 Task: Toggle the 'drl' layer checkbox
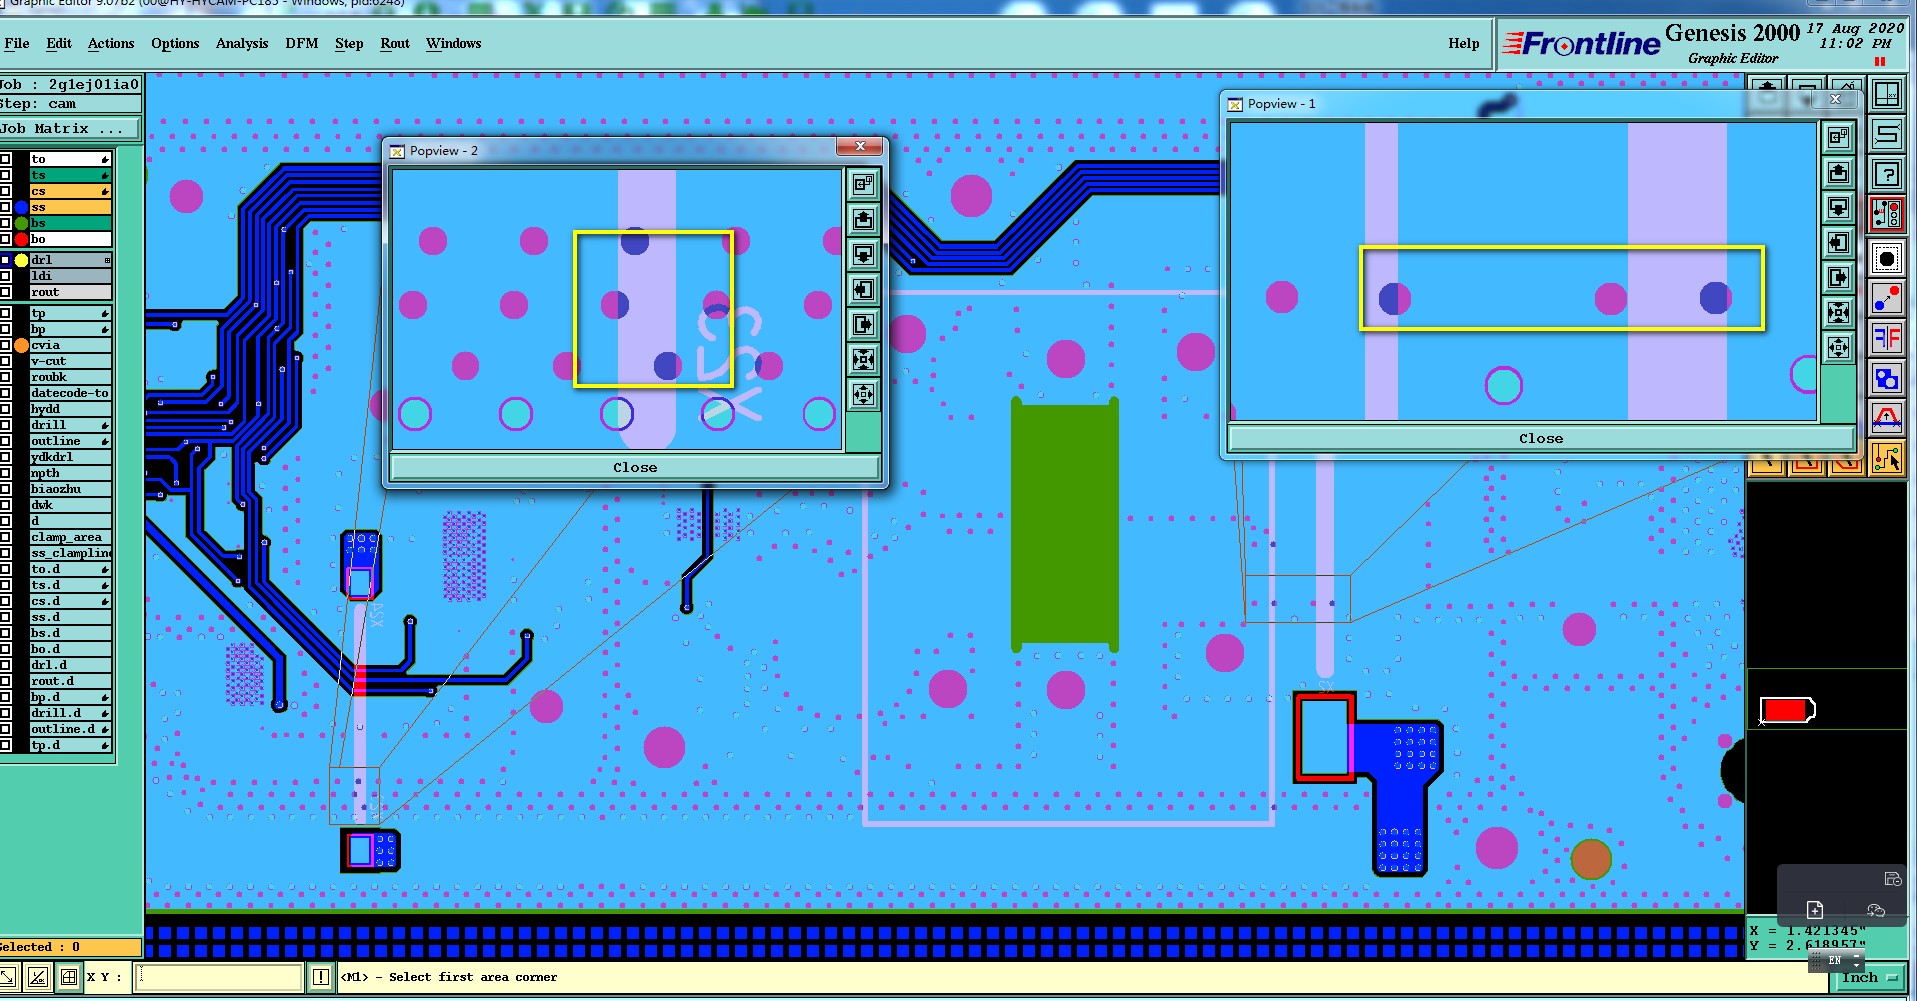pos(6,260)
